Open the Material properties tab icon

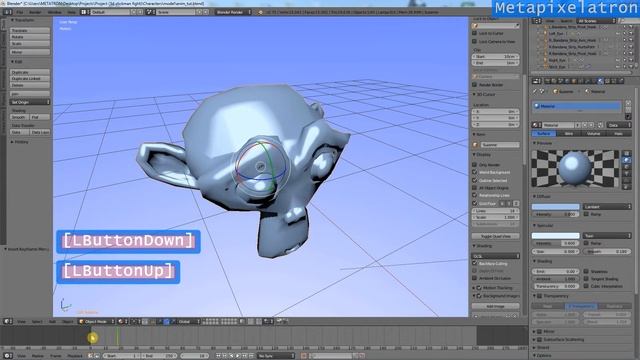tap(600, 81)
